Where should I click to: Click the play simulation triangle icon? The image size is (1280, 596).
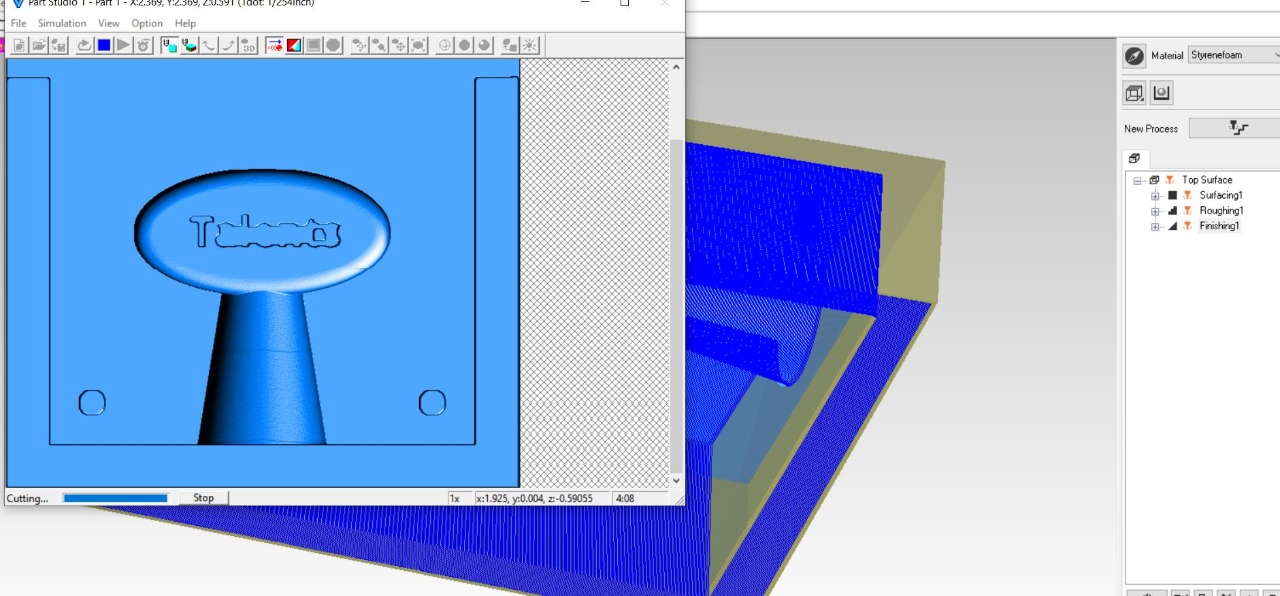[123, 45]
